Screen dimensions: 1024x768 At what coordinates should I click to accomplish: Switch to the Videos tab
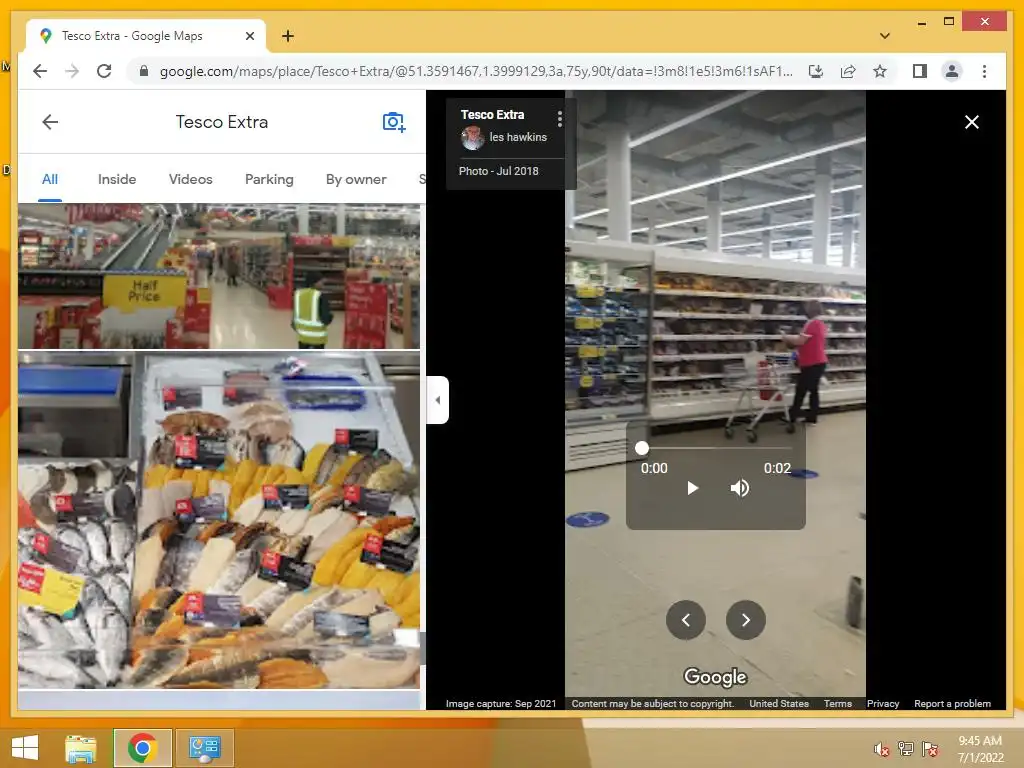pyautogui.click(x=191, y=180)
